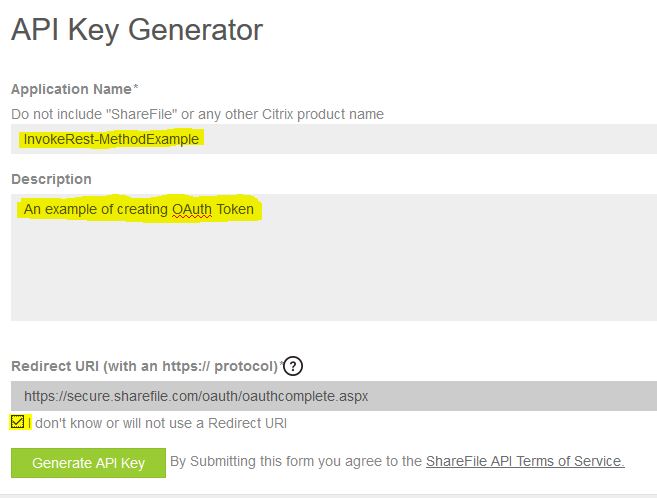Click the "Description" field label
Viewport: 657px width, 498px height.
click(x=51, y=179)
